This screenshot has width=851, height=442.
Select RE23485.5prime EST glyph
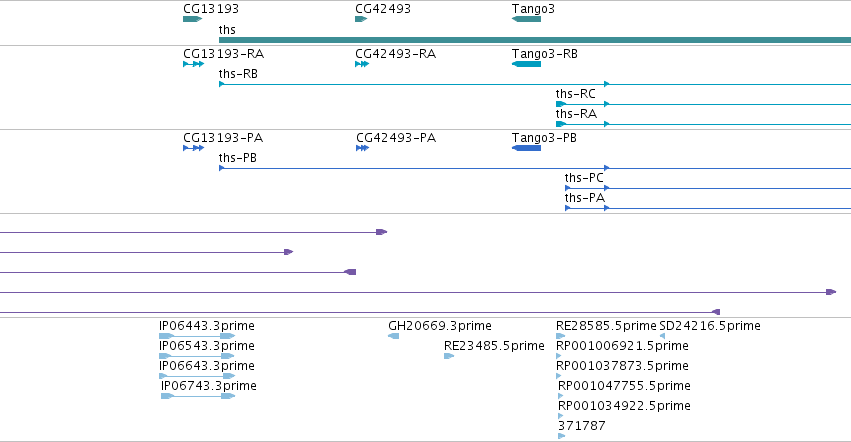click(449, 356)
